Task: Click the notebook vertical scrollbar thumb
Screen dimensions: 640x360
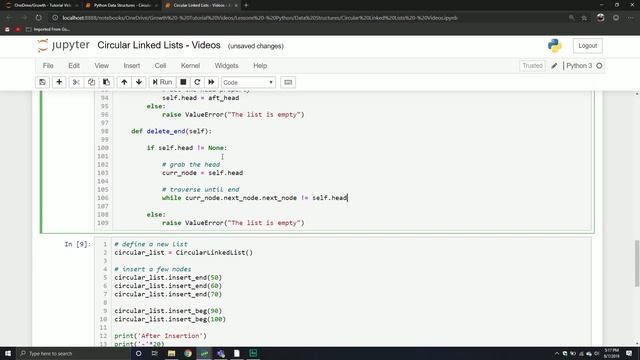Action: click(637, 263)
